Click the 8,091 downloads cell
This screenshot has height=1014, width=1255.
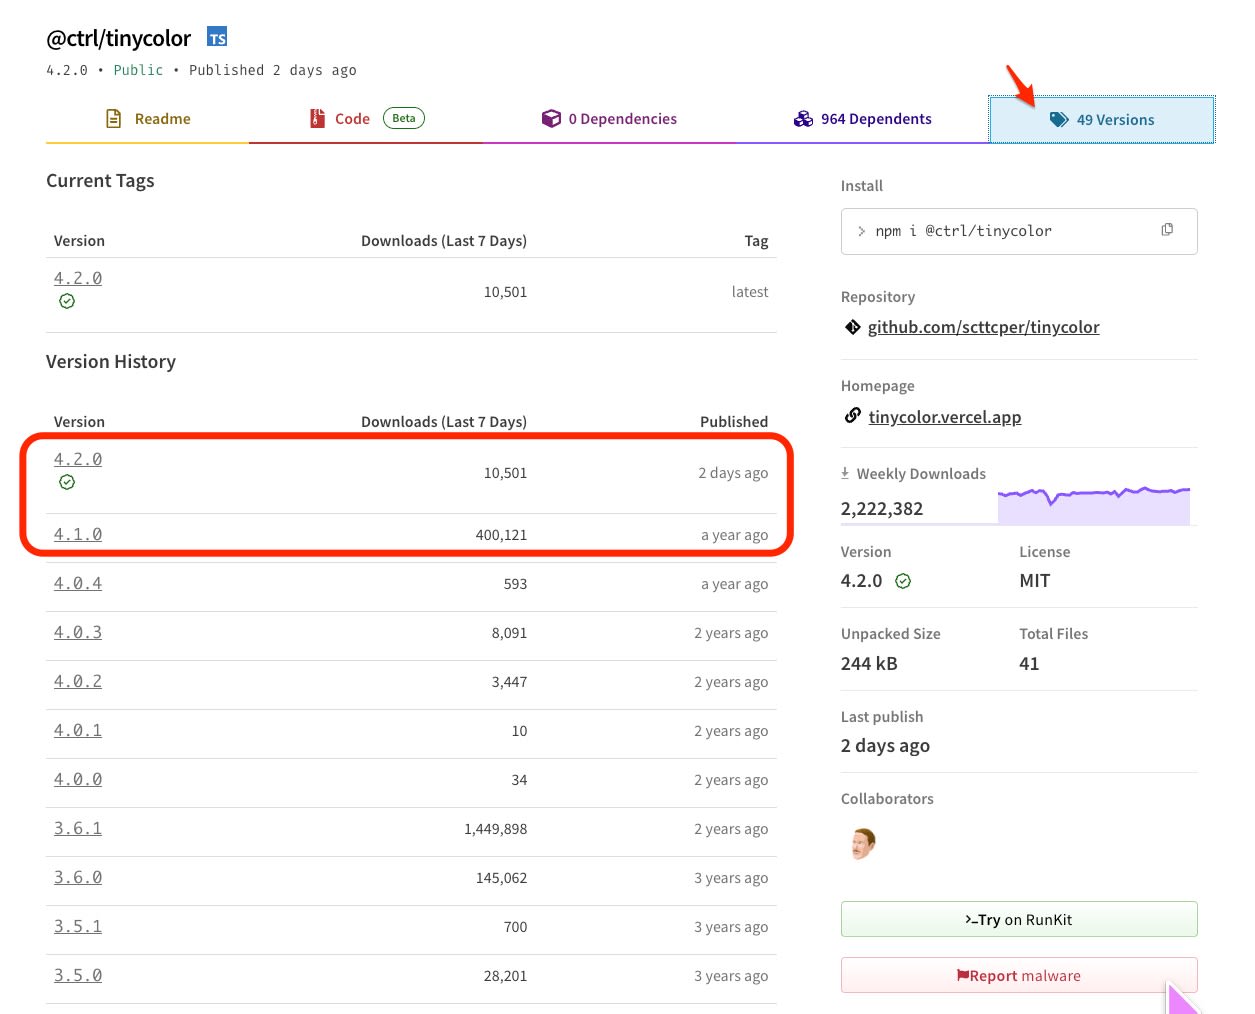point(509,633)
